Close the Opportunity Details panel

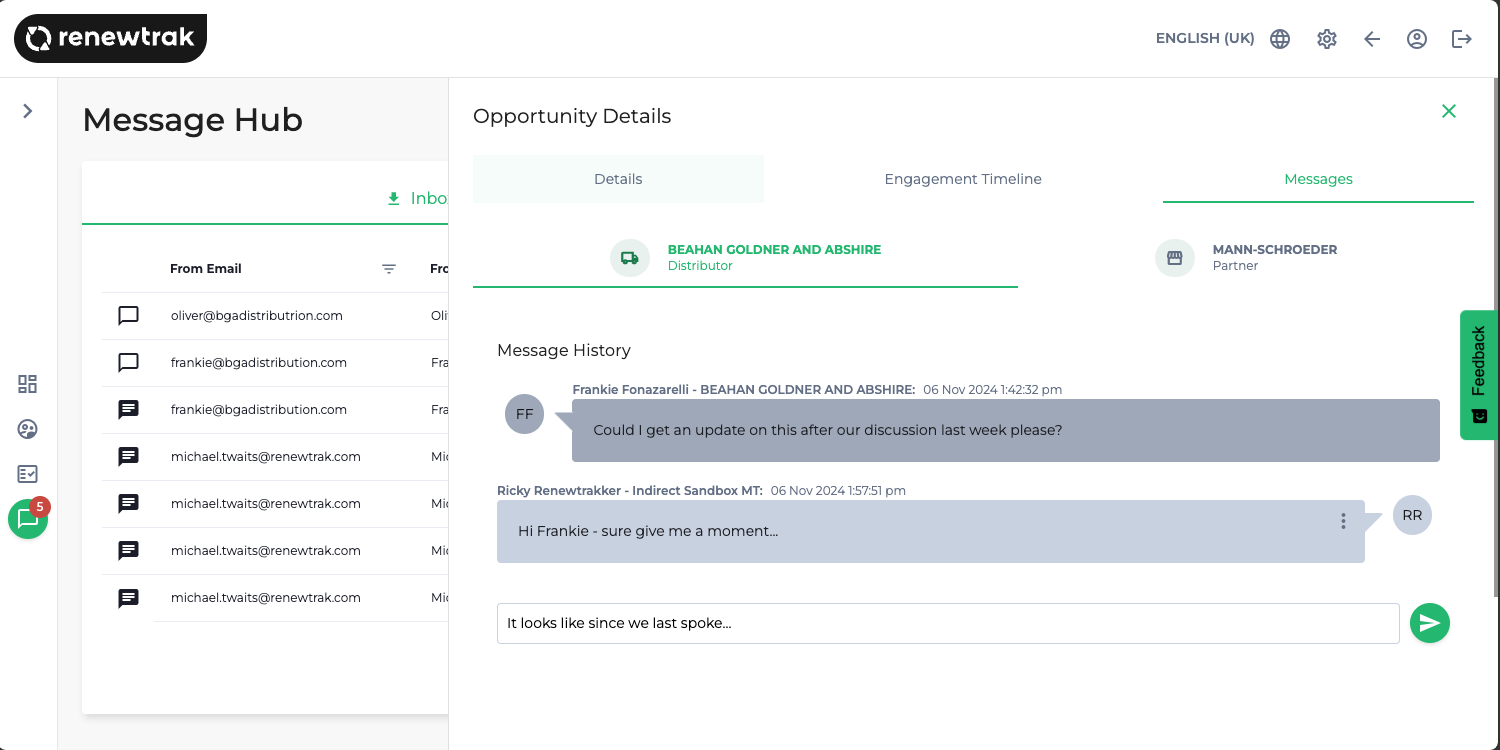point(1449,111)
